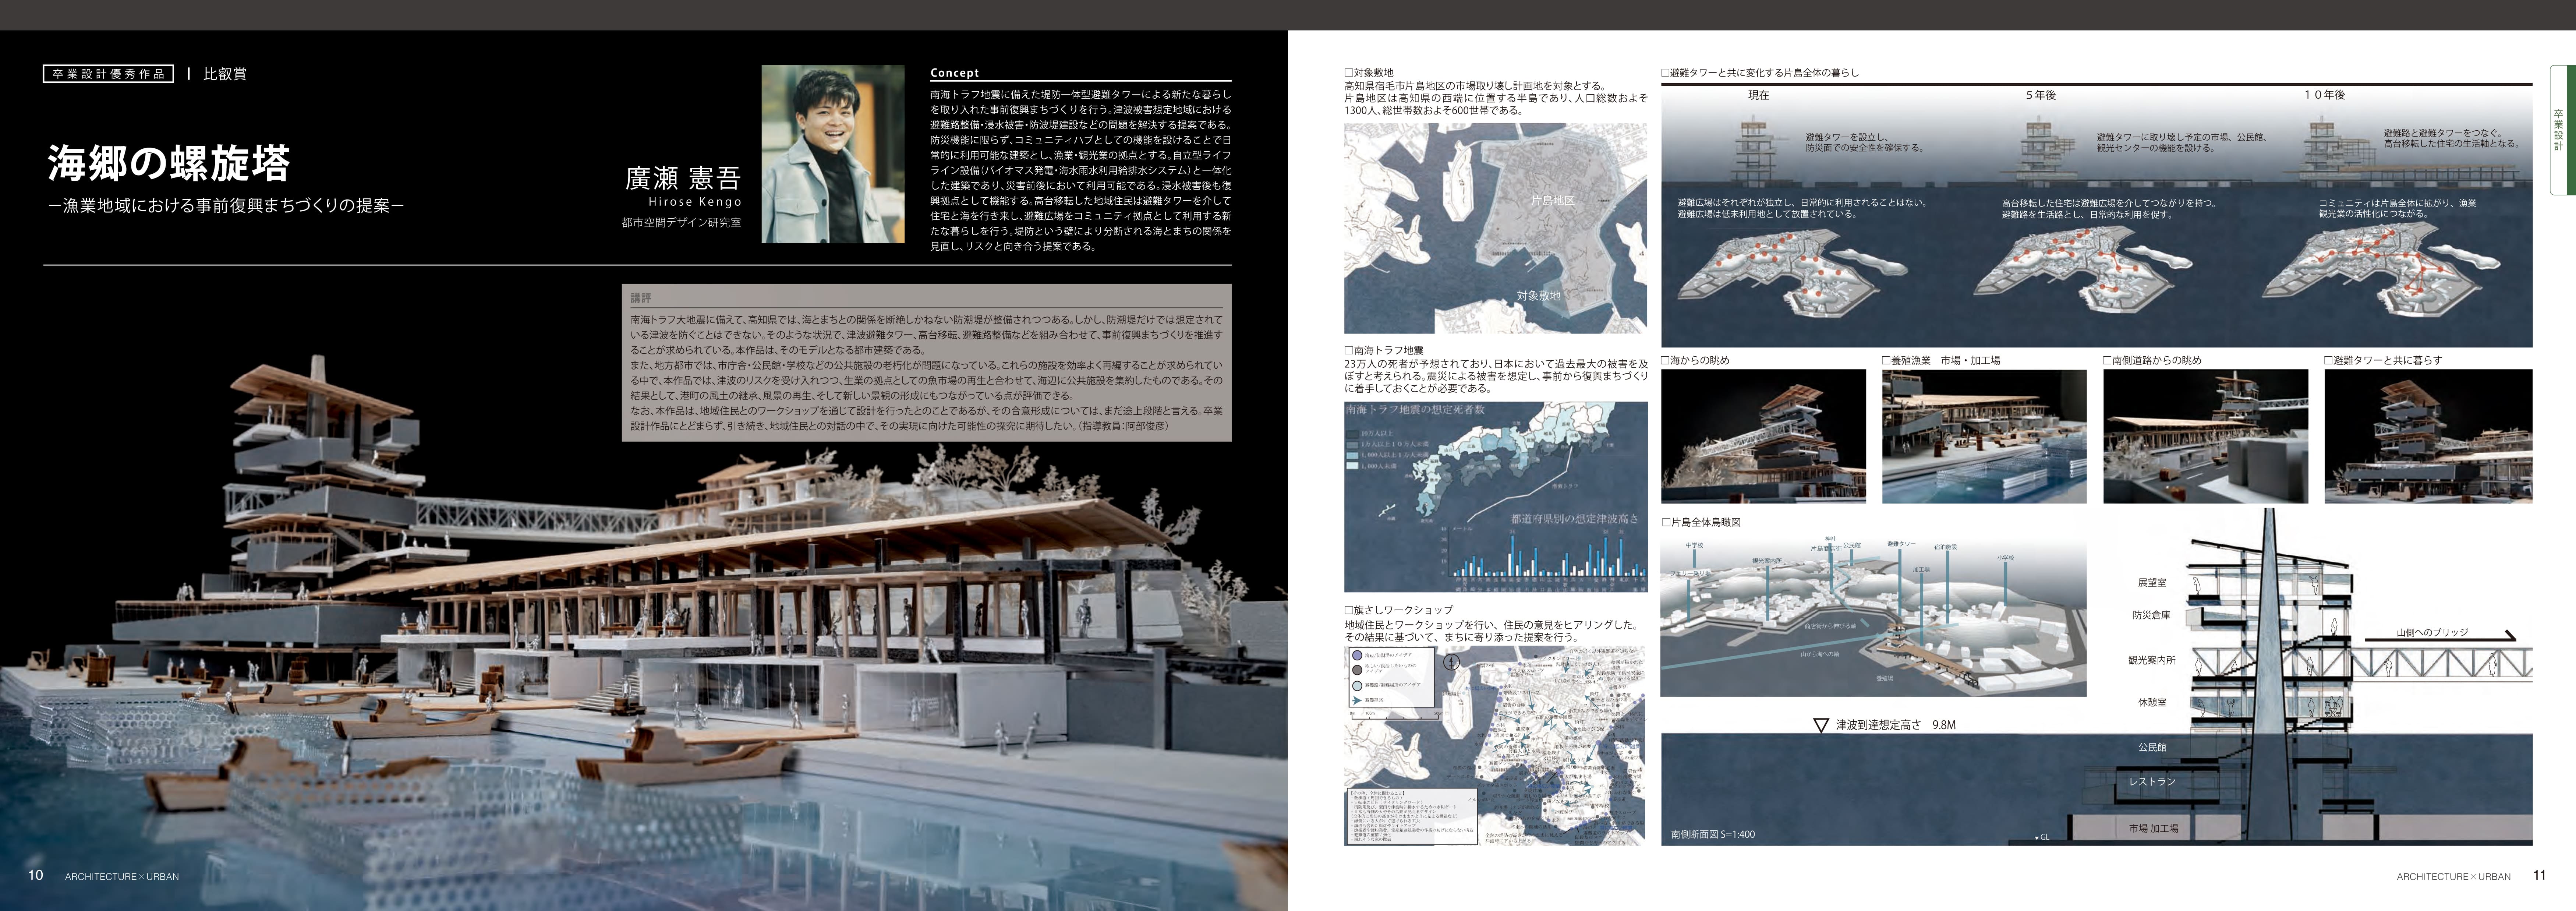Viewport: 2576px width, 911px height.
Task: Select the '□海からの眺め' caption
Action: point(1695,360)
